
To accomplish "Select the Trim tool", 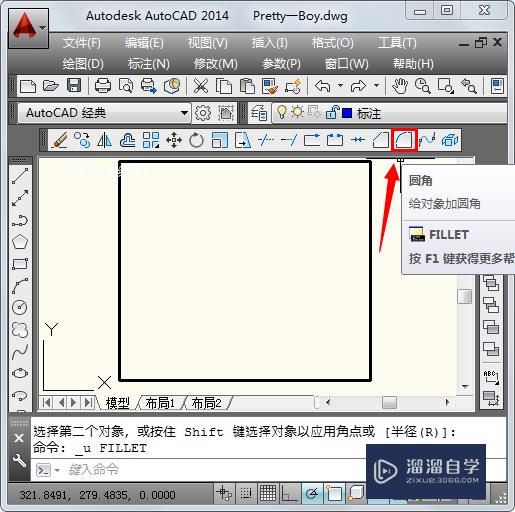I will [266, 140].
